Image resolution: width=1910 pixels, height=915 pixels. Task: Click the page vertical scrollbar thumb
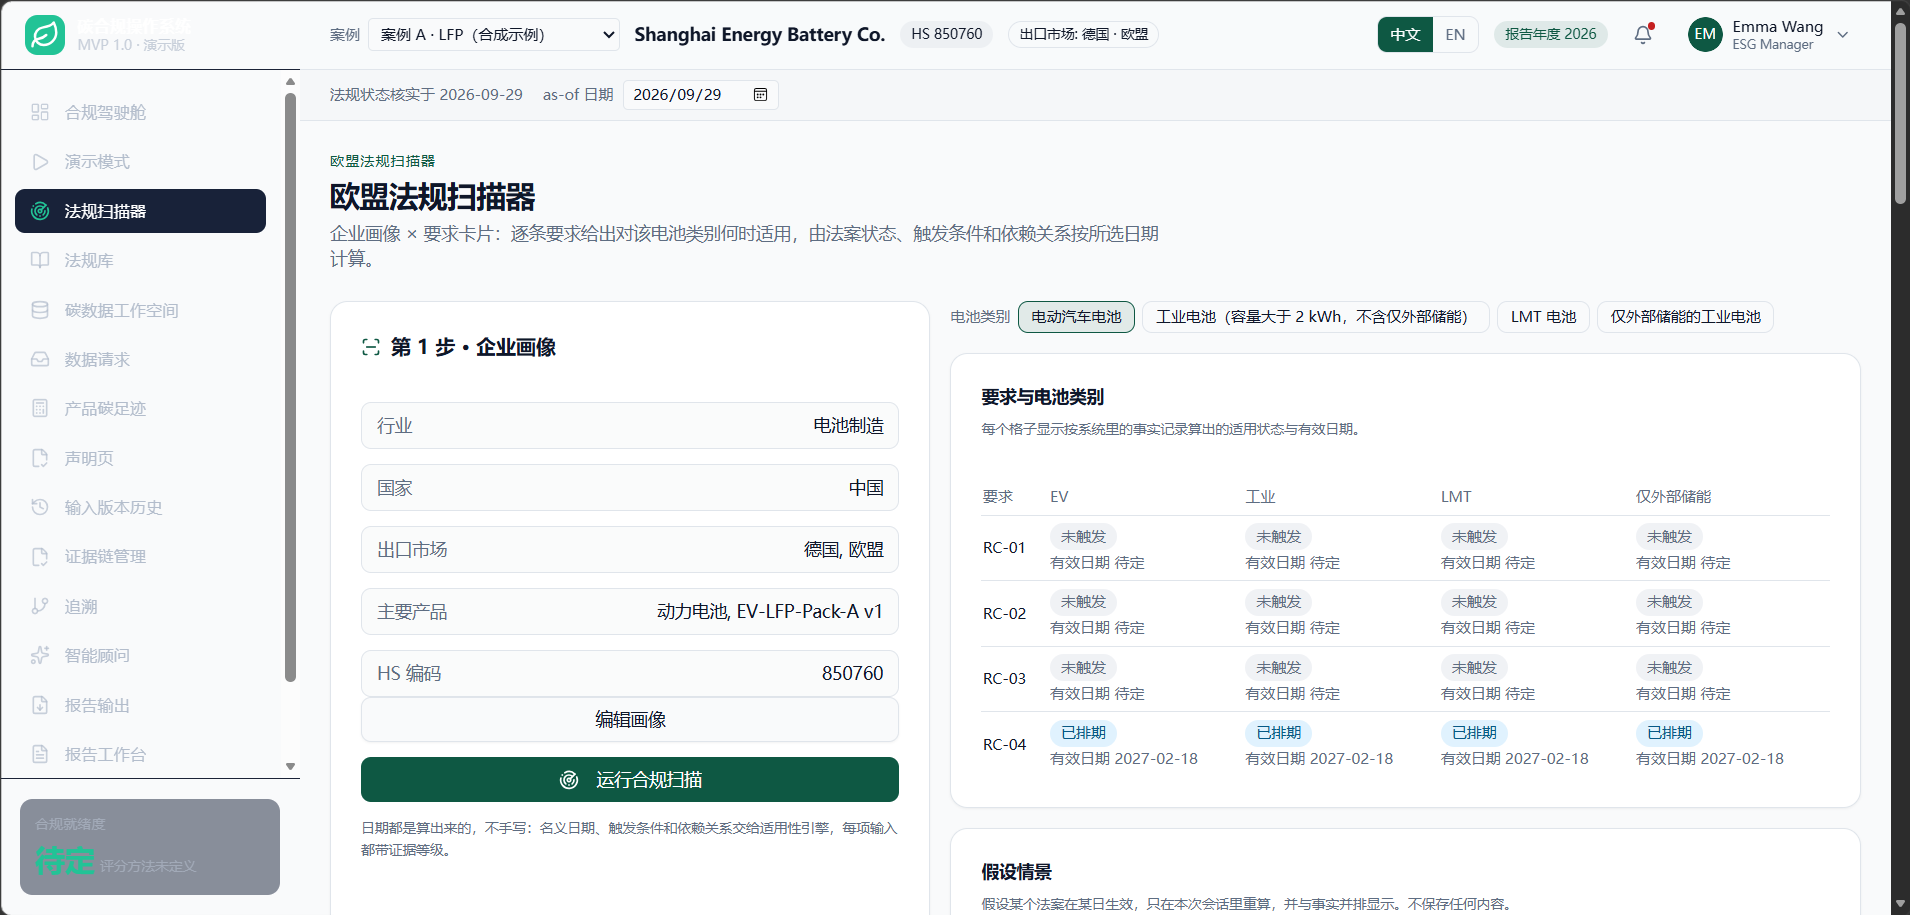tap(1900, 112)
